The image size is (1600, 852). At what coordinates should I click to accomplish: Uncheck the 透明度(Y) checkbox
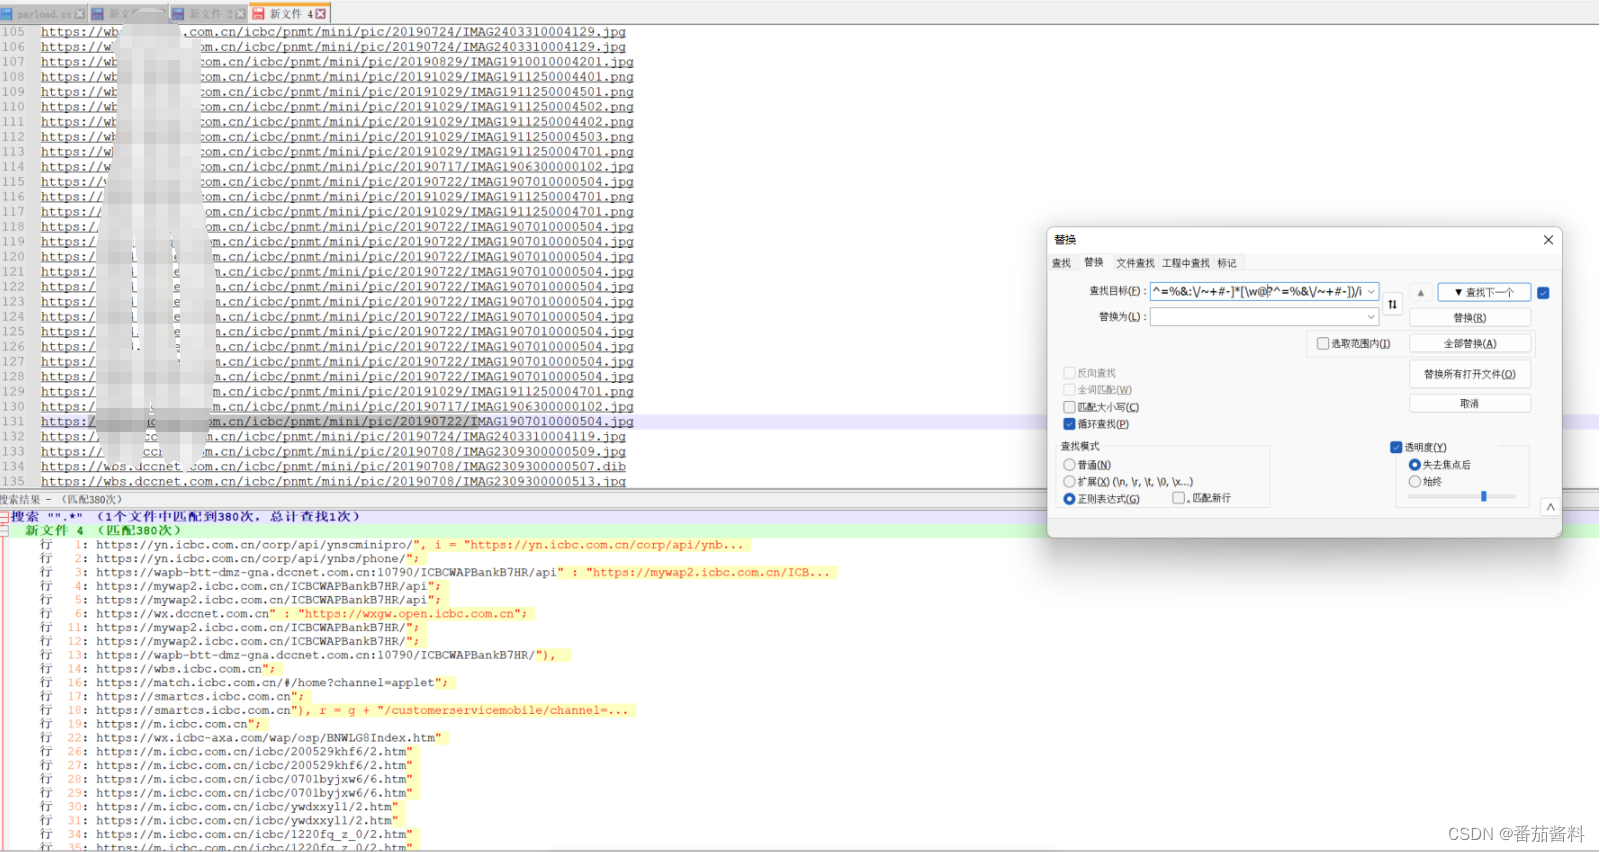click(1396, 447)
